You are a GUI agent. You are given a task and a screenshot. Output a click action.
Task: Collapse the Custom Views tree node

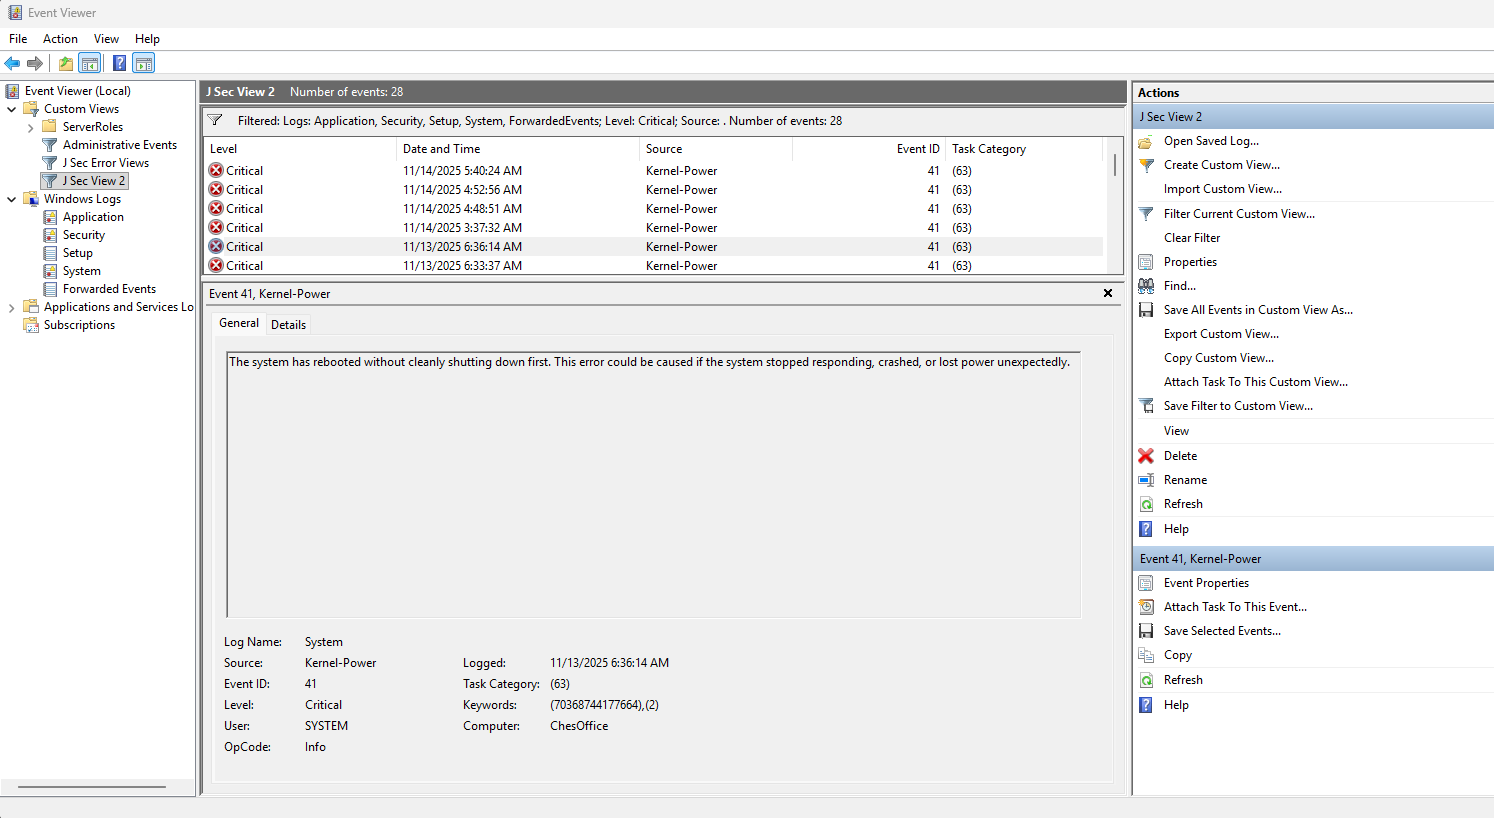click(x=12, y=109)
